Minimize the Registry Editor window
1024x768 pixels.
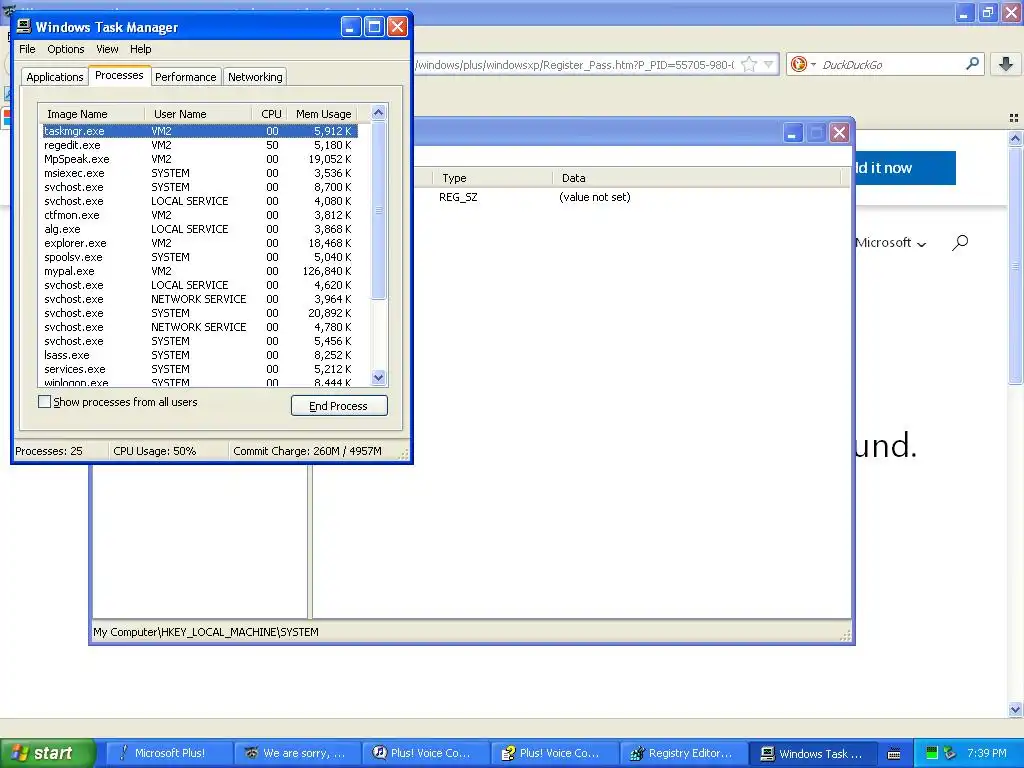(x=792, y=133)
